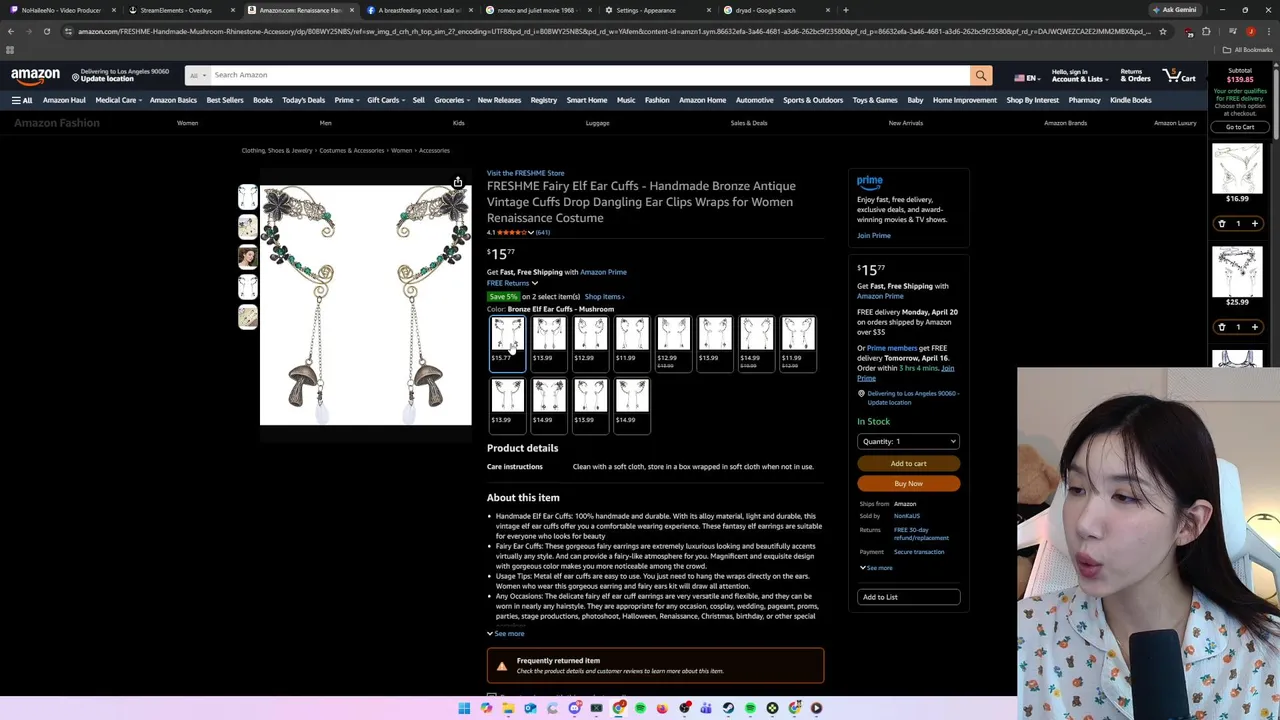Screen dimensions: 1280x720
Task: Click the Accessories breadcrumb link
Action: 434,150
